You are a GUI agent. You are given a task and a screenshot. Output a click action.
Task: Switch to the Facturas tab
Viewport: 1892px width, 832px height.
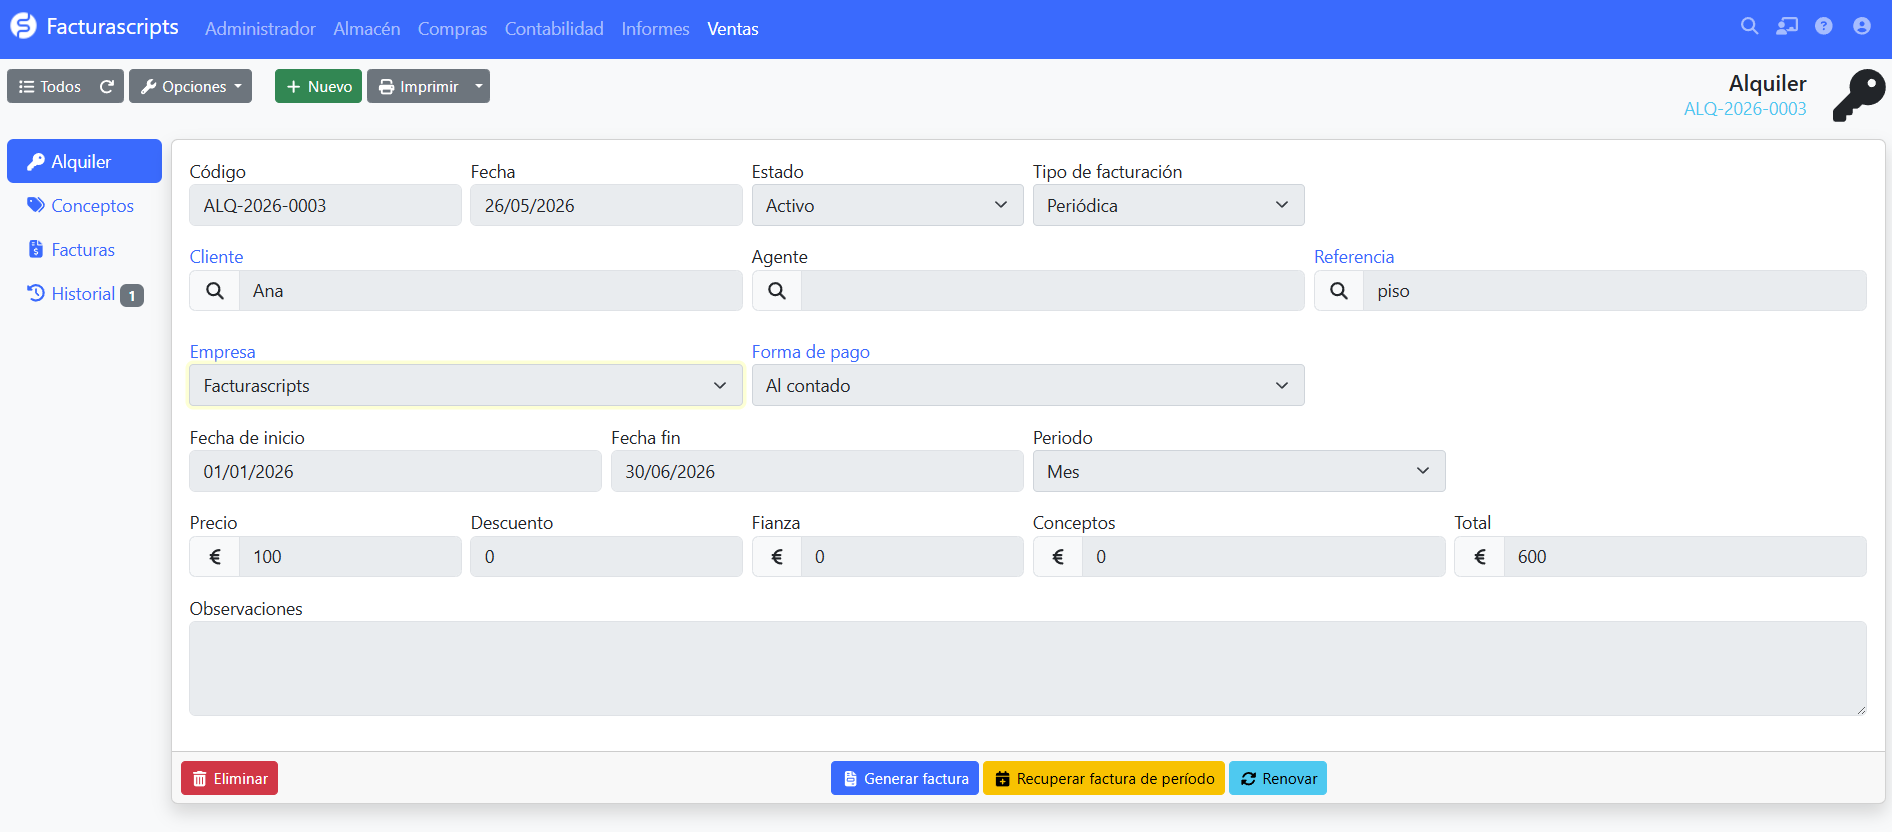coord(84,249)
